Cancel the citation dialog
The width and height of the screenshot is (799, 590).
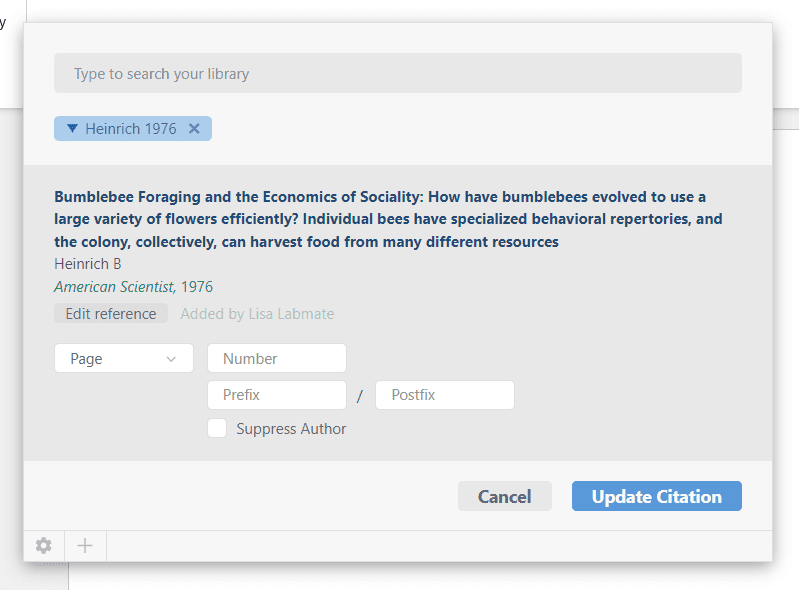click(504, 497)
